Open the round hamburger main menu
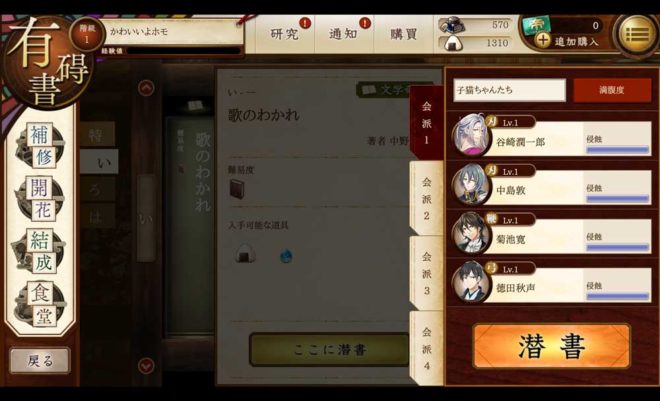The width and height of the screenshot is (660, 401). (637, 35)
